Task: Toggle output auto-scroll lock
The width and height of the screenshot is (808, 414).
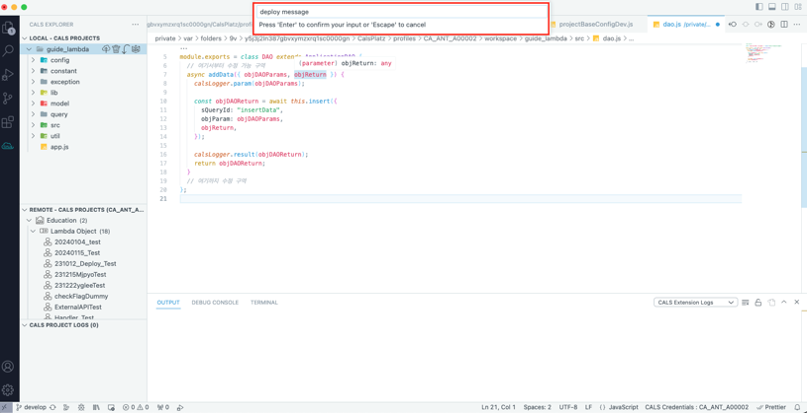Action: pos(758,303)
